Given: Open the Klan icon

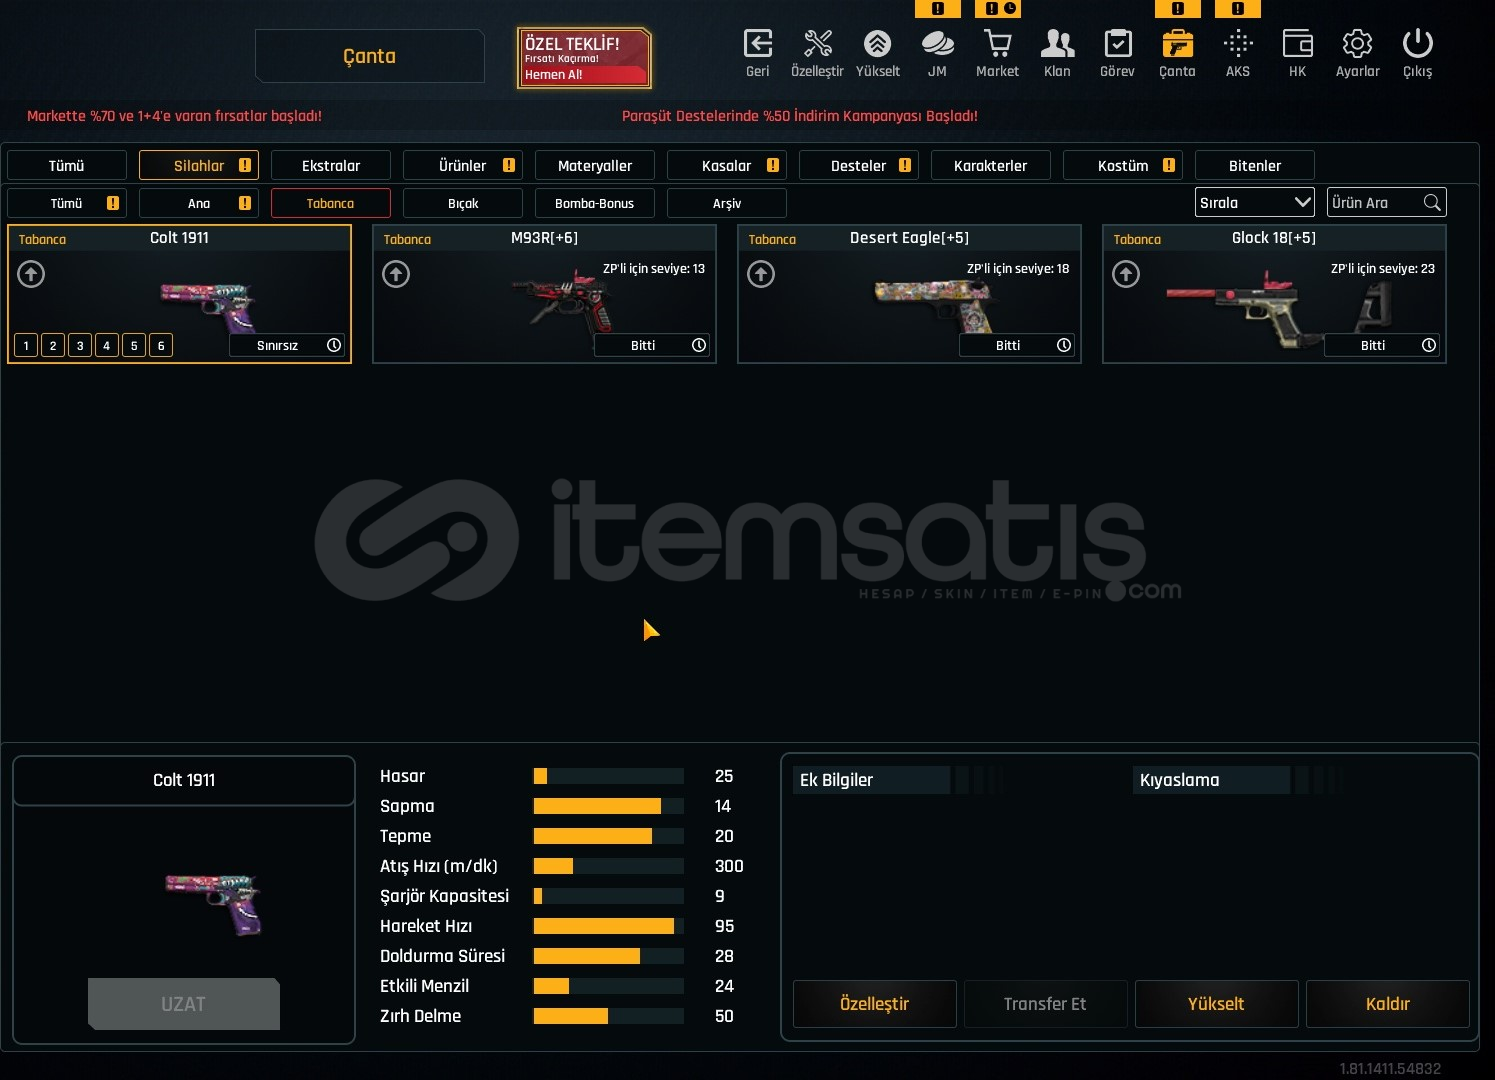Looking at the screenshot, I should [x=1057, y=44].
